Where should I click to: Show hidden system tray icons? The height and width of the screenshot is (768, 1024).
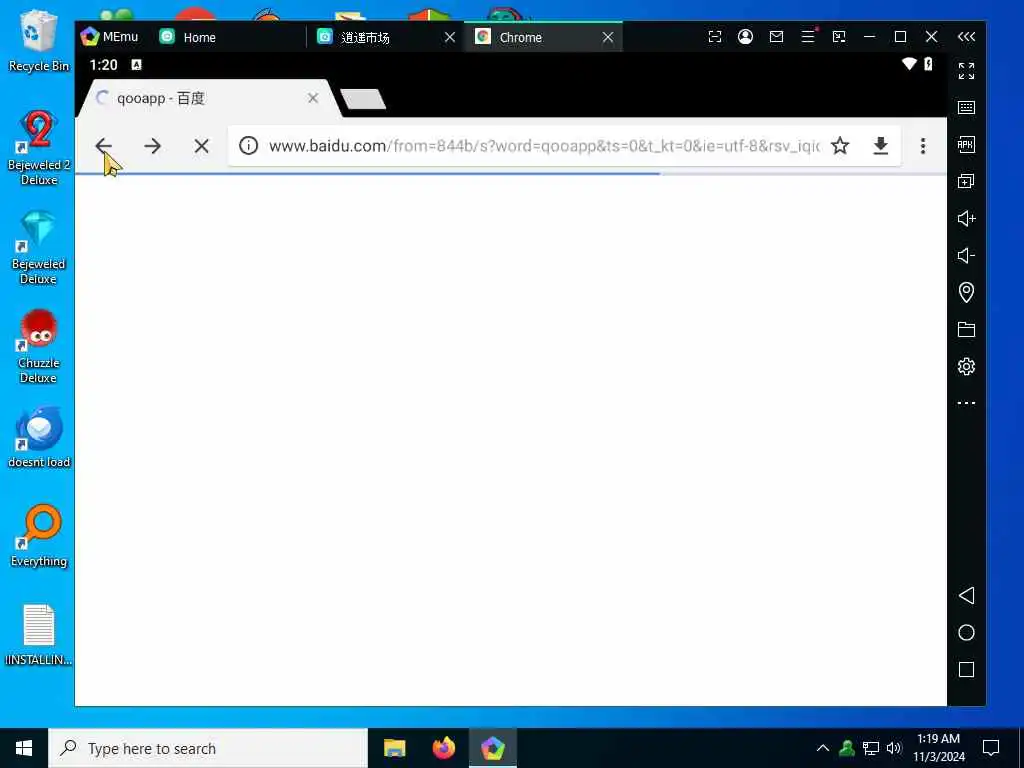823,748
